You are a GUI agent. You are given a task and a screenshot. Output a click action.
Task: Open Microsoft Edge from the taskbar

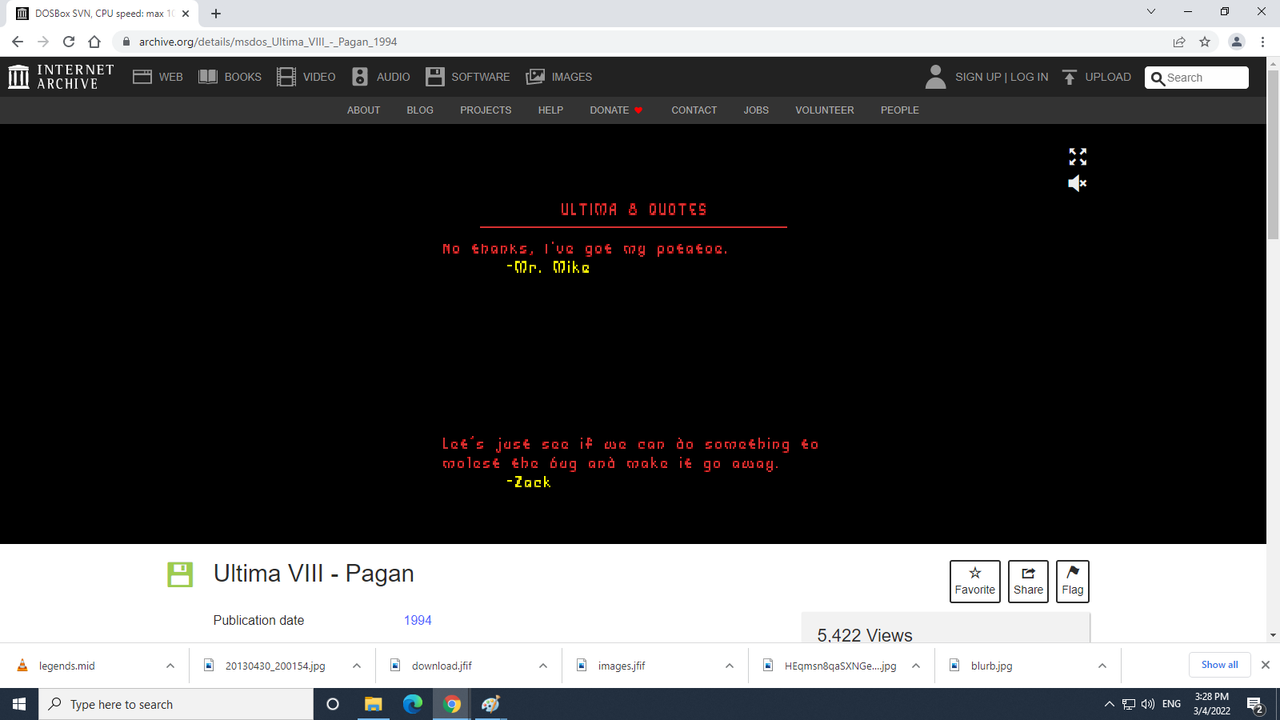point(412,704)
